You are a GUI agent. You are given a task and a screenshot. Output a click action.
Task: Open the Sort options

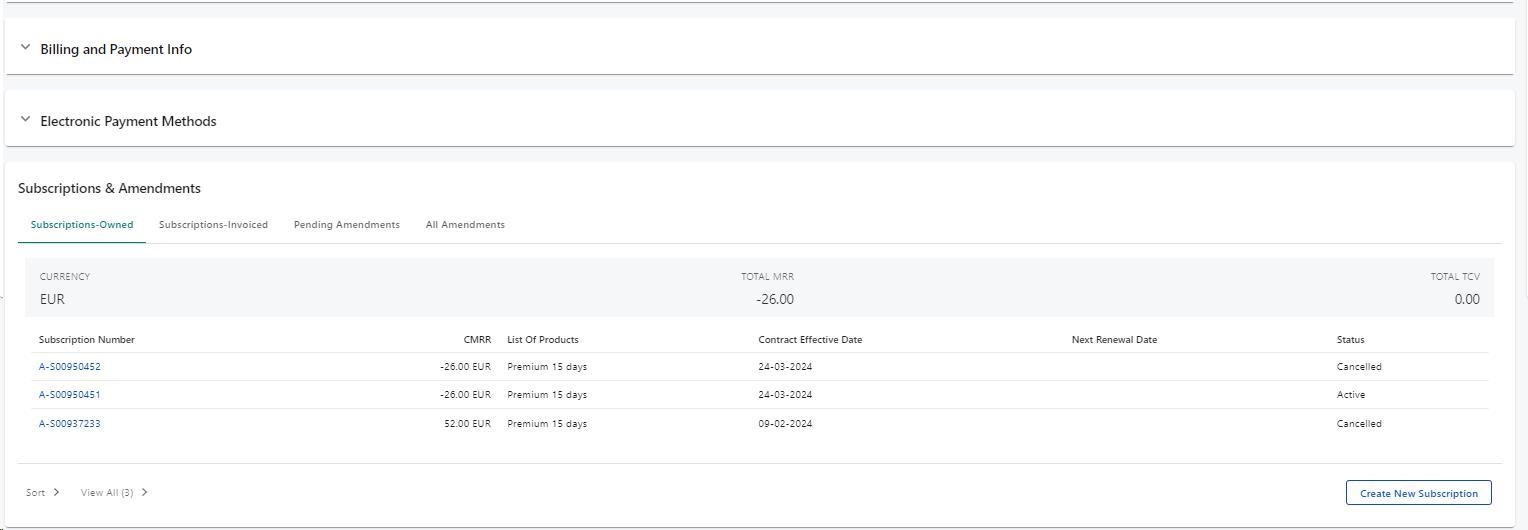36,493
